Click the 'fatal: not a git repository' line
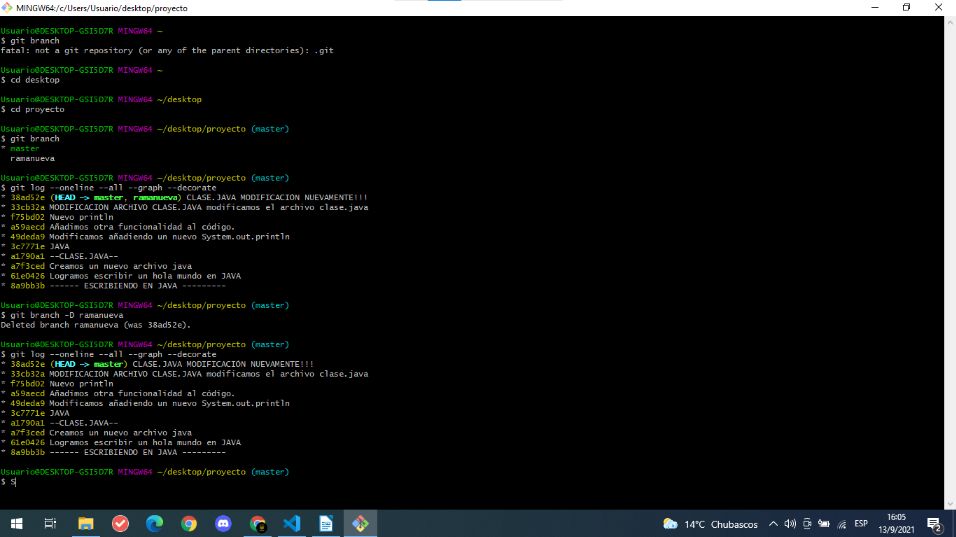Image resolution: width=956 pixels, height=537 pixels. [167, 51]
